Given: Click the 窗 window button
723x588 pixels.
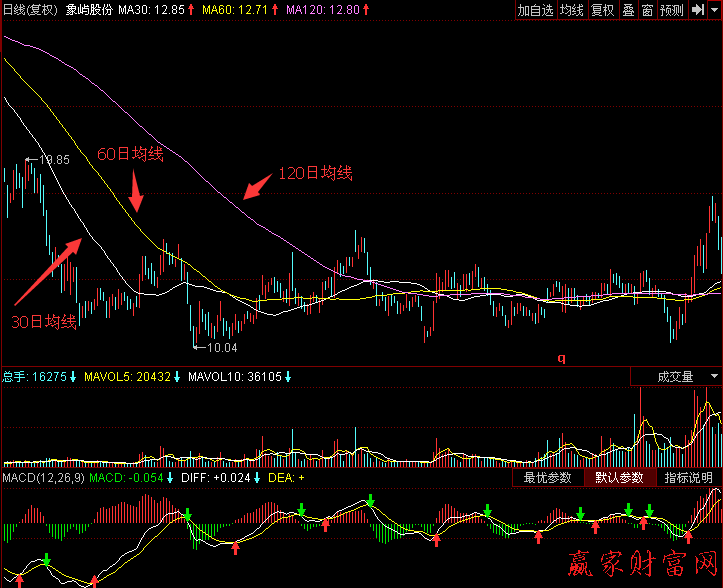Looking at the screenshot, I should pos(647,10).
